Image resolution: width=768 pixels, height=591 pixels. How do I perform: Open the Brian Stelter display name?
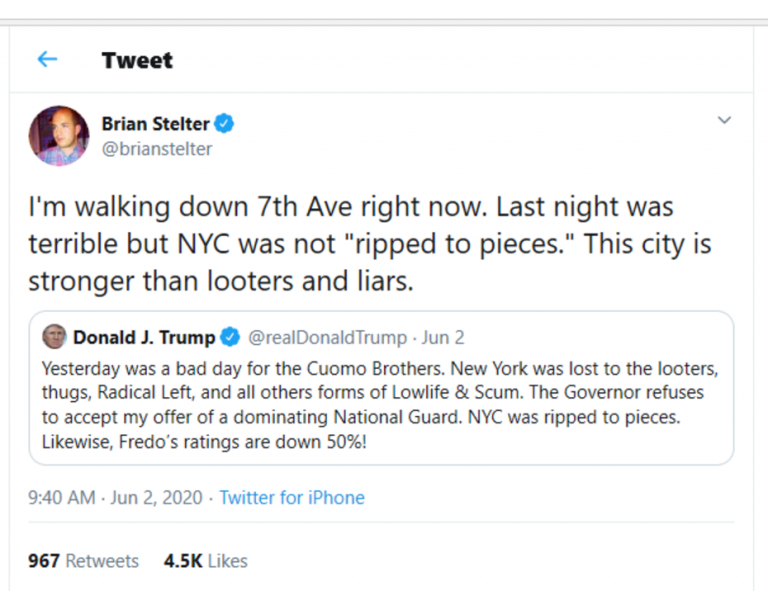[x=155, y=124]
